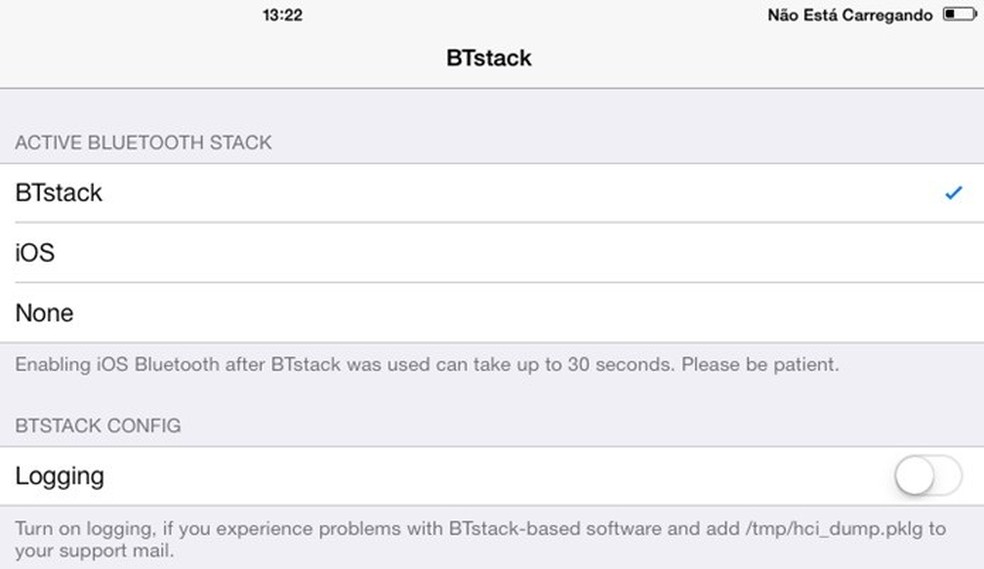Image resolution: width=984 pixels, height=569 pixels.
Task: Tap the None label text
Action: click(x=44, y=313)
